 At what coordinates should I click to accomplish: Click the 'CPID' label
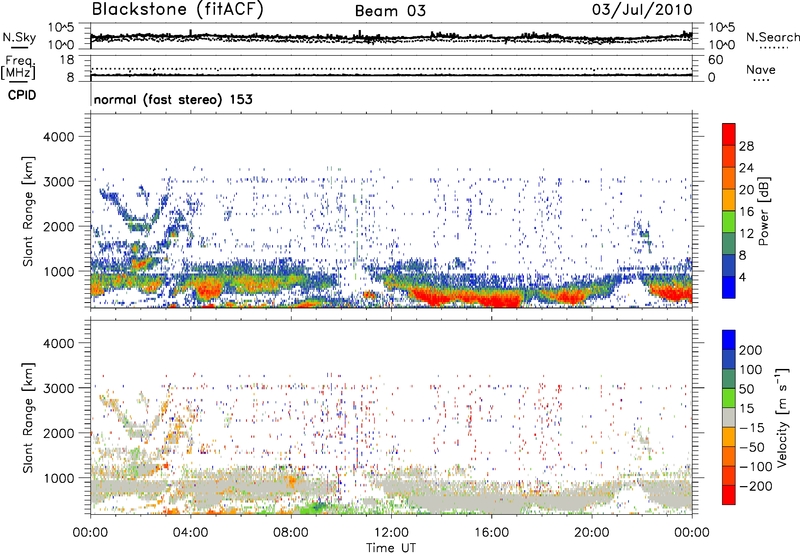pos(22,95)
